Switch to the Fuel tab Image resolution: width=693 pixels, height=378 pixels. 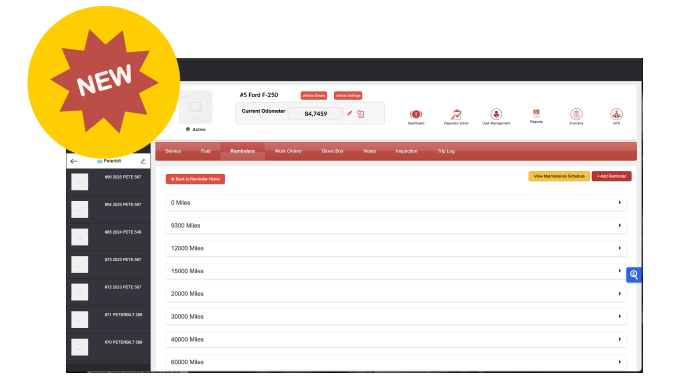[x=206, y=151]
